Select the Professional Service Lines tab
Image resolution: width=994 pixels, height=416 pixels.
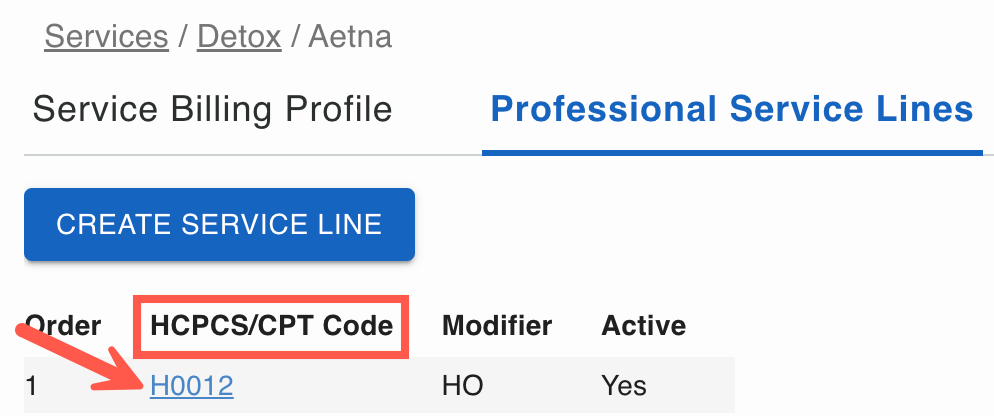pos(732,108)
